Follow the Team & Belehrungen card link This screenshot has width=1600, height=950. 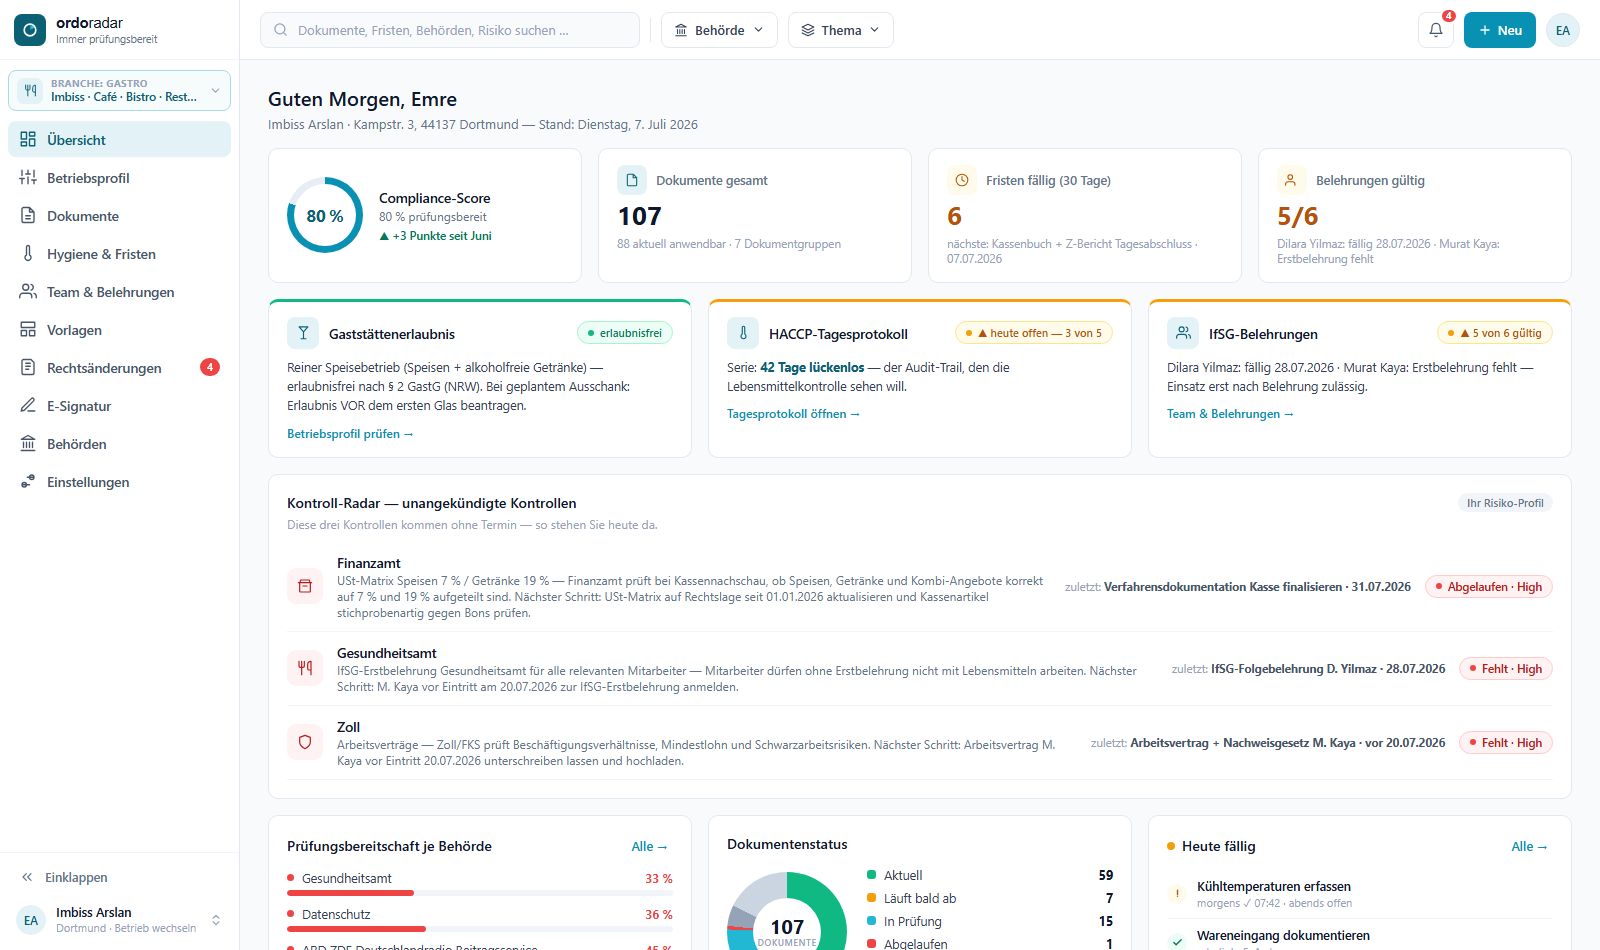click(x=1230, y=414)
